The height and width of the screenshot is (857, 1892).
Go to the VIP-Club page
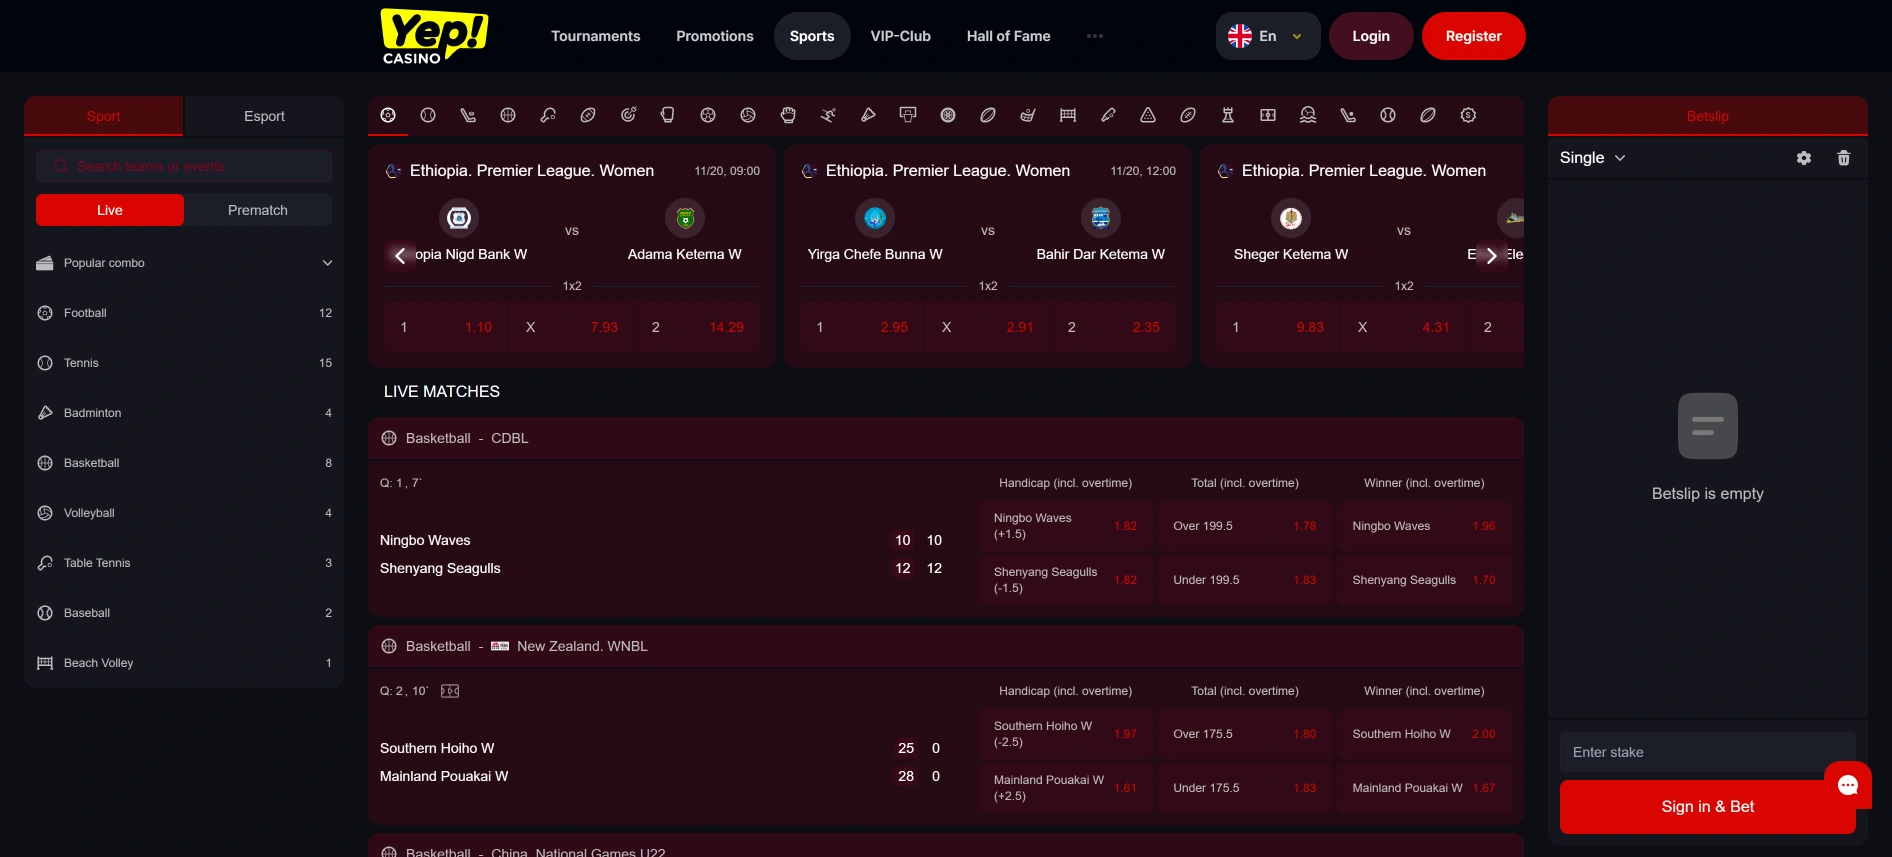(900, 36)
